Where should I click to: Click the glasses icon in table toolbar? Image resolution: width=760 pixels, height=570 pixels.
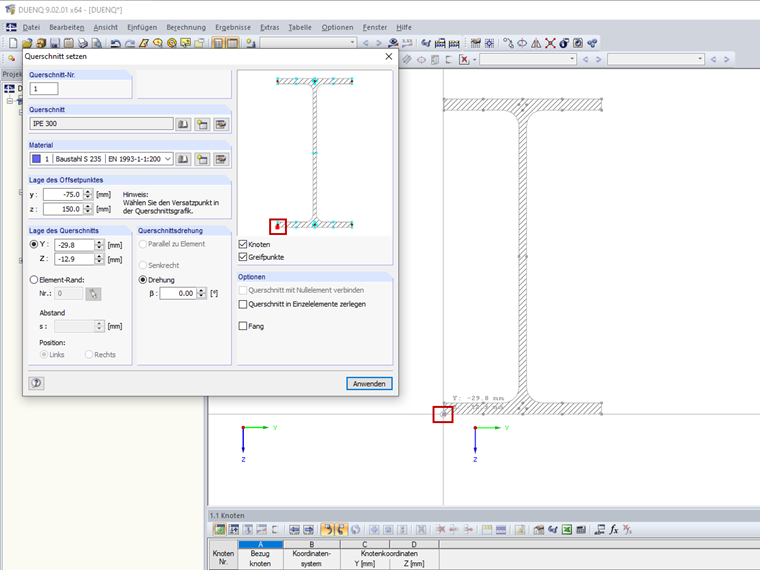(x=553, y=530)
